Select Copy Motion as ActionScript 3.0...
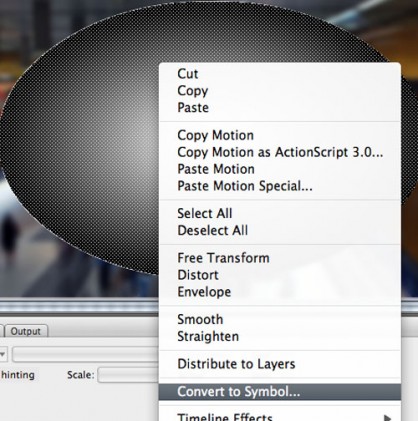This screenshot has height=421, width=418. point(280,152)
